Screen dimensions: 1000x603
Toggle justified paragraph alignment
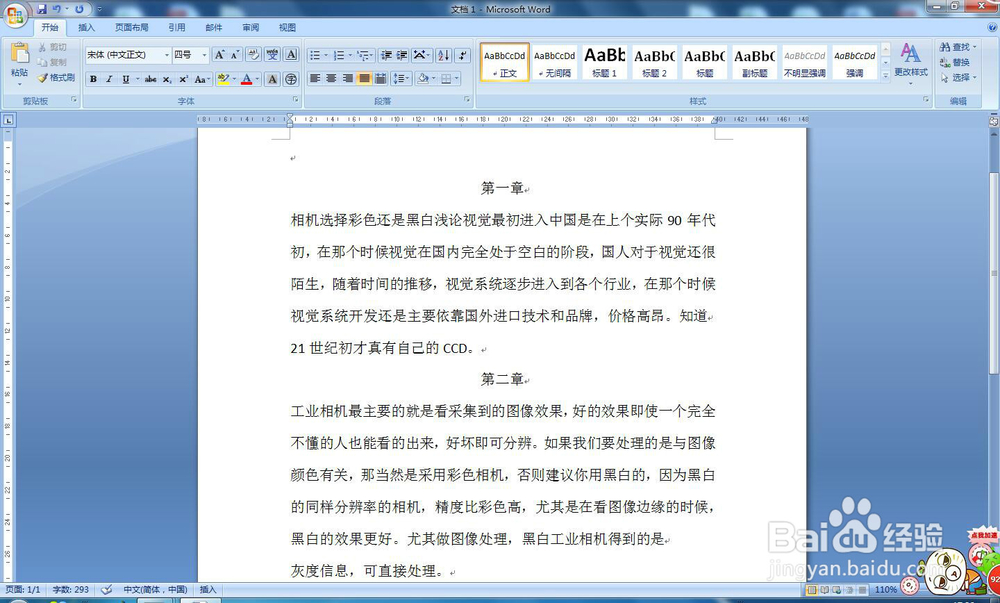[x=363, y=78]
